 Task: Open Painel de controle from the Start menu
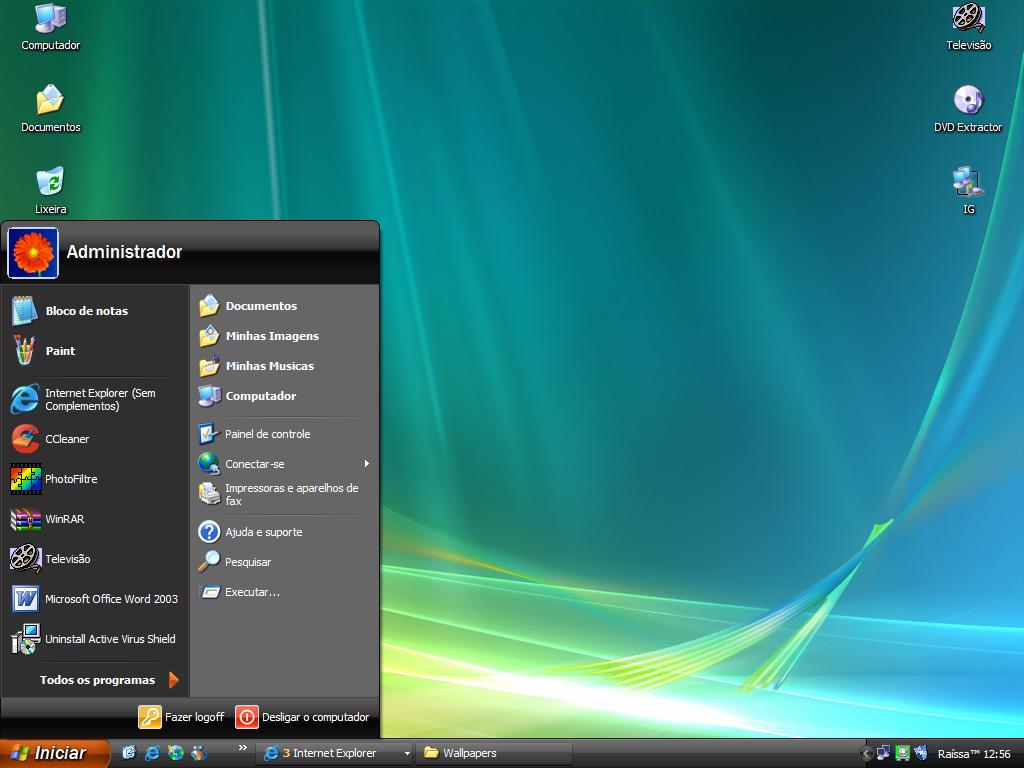click(268, 433)
